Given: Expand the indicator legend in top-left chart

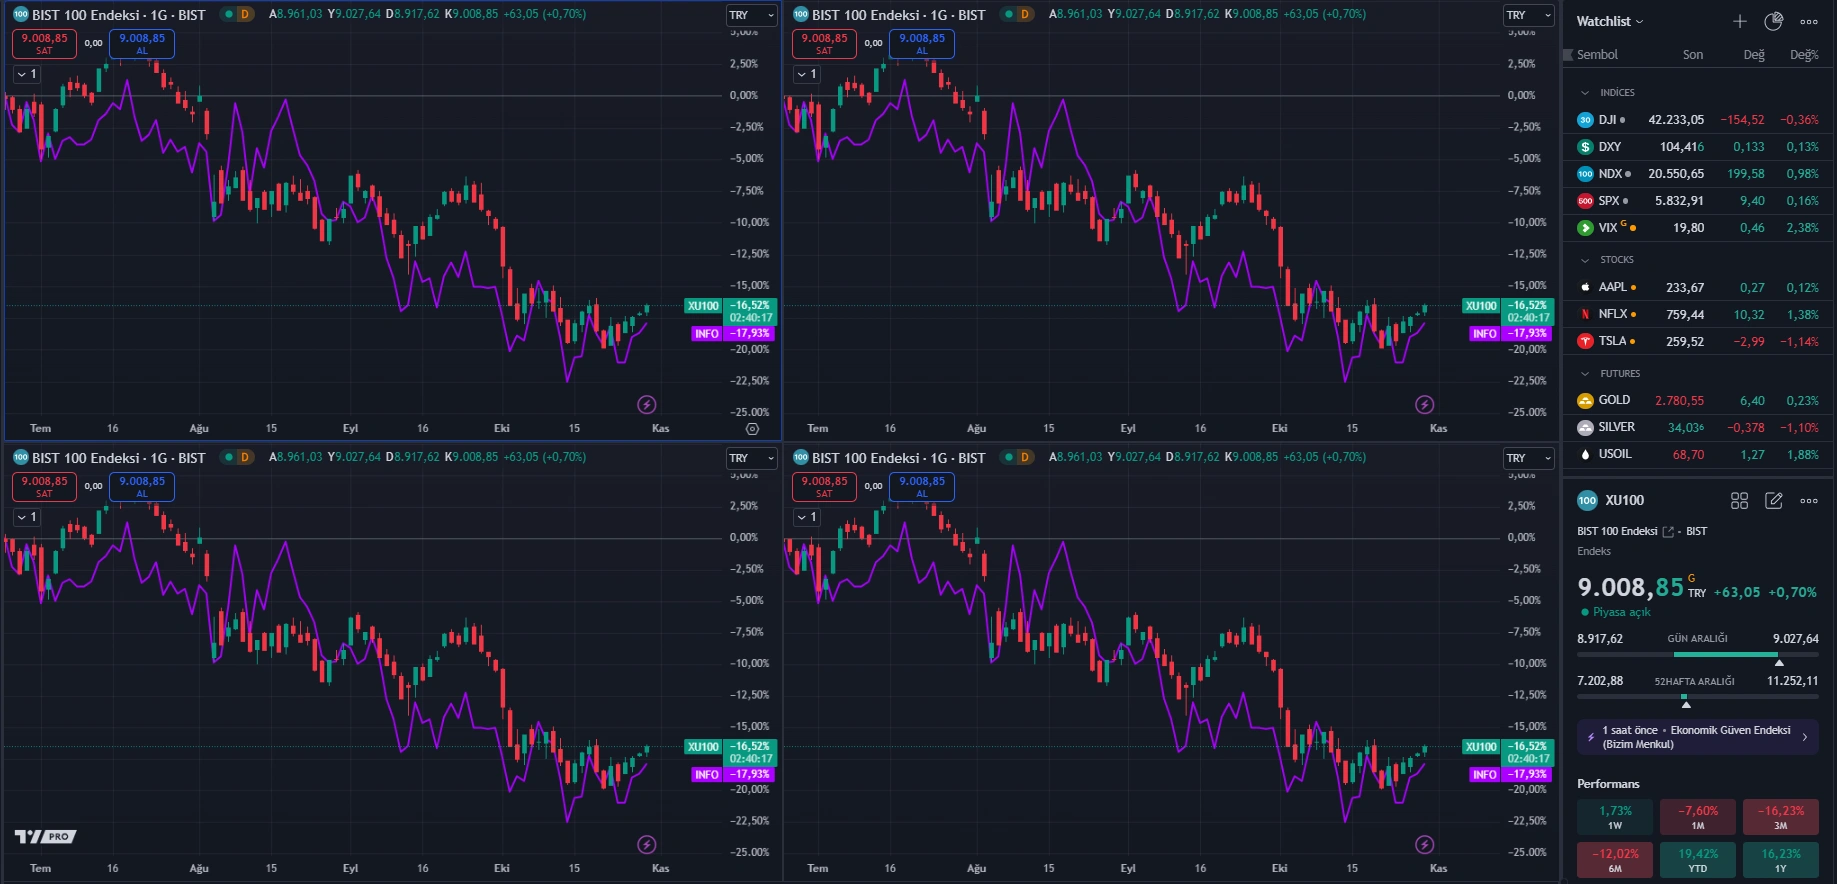Looking at the screenshot, I should coord(26,74).
